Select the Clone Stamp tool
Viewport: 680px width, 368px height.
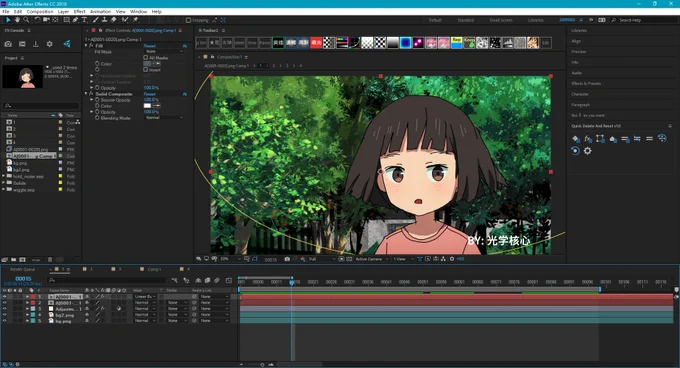pos(105,20)
